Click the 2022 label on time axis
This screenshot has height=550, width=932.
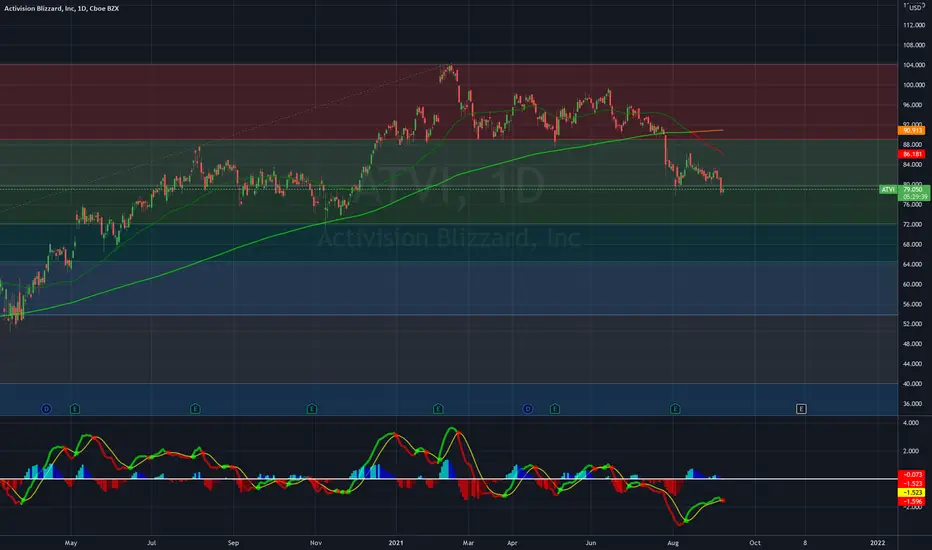(x=877, y=543)
